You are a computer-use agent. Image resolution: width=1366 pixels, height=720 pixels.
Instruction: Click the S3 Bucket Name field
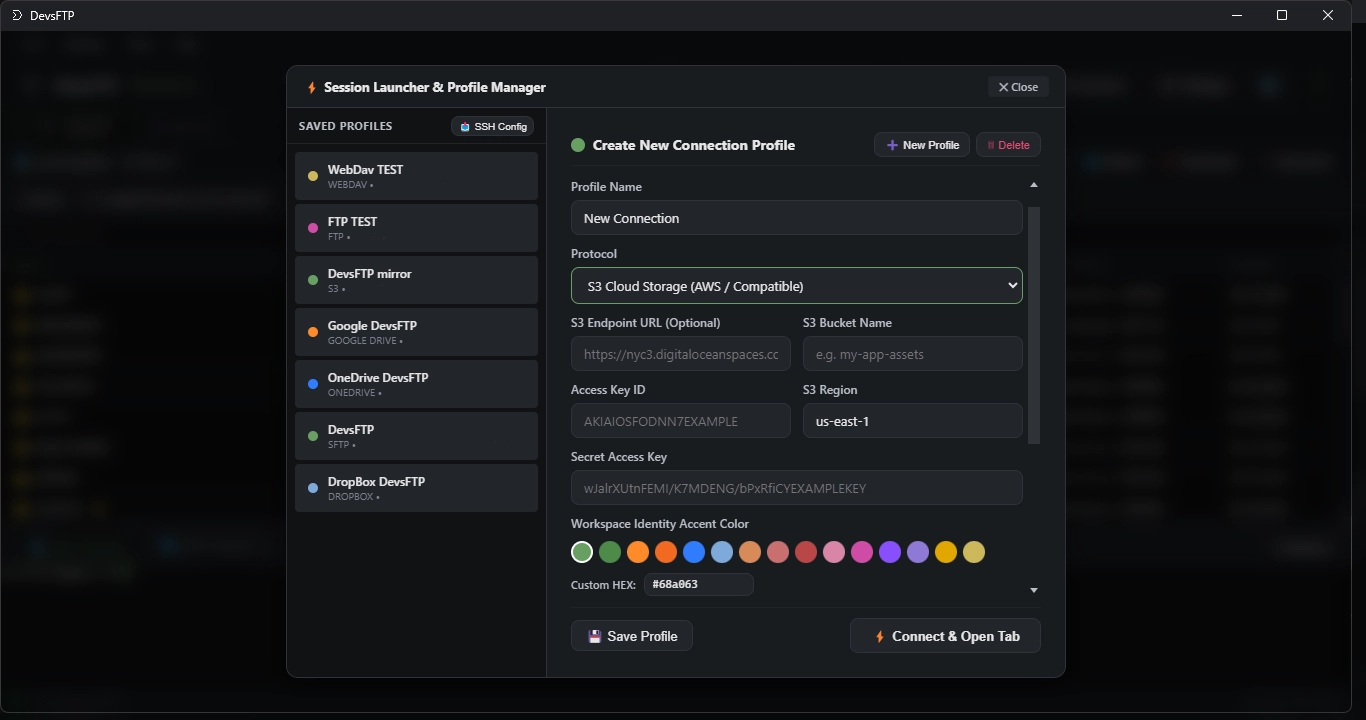pos(913,354)
